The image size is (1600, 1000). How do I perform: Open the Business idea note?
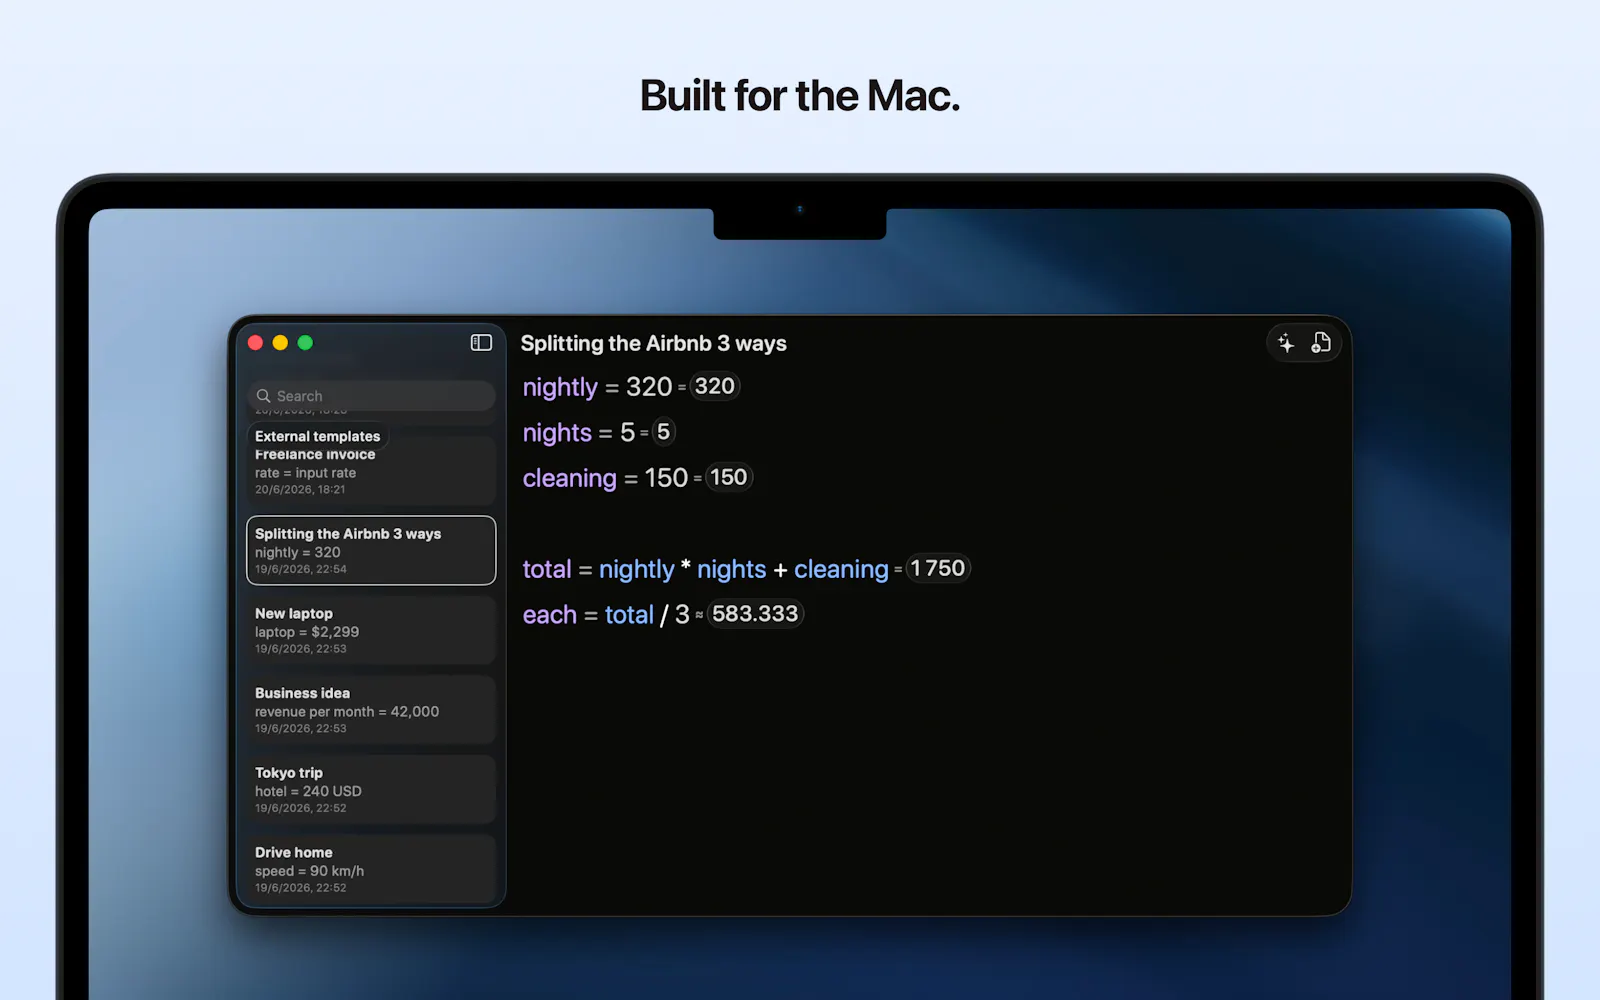click(371, 710)
